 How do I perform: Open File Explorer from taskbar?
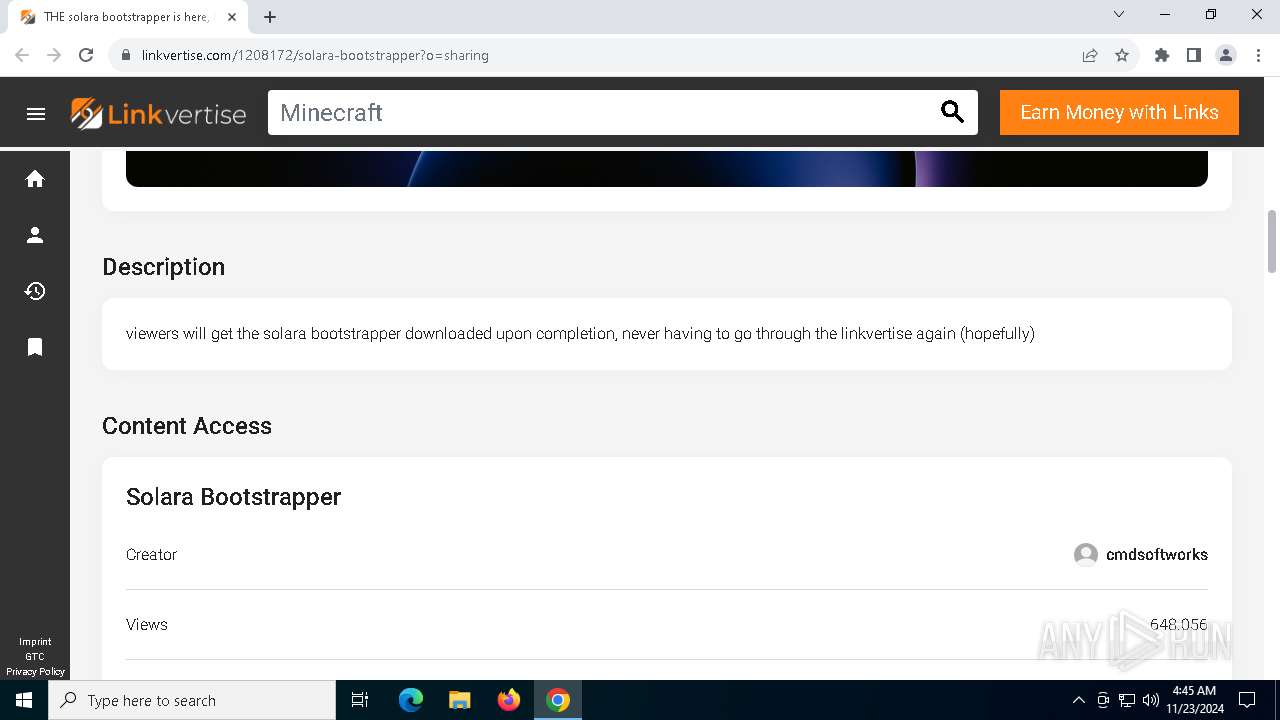coord(460,700)
